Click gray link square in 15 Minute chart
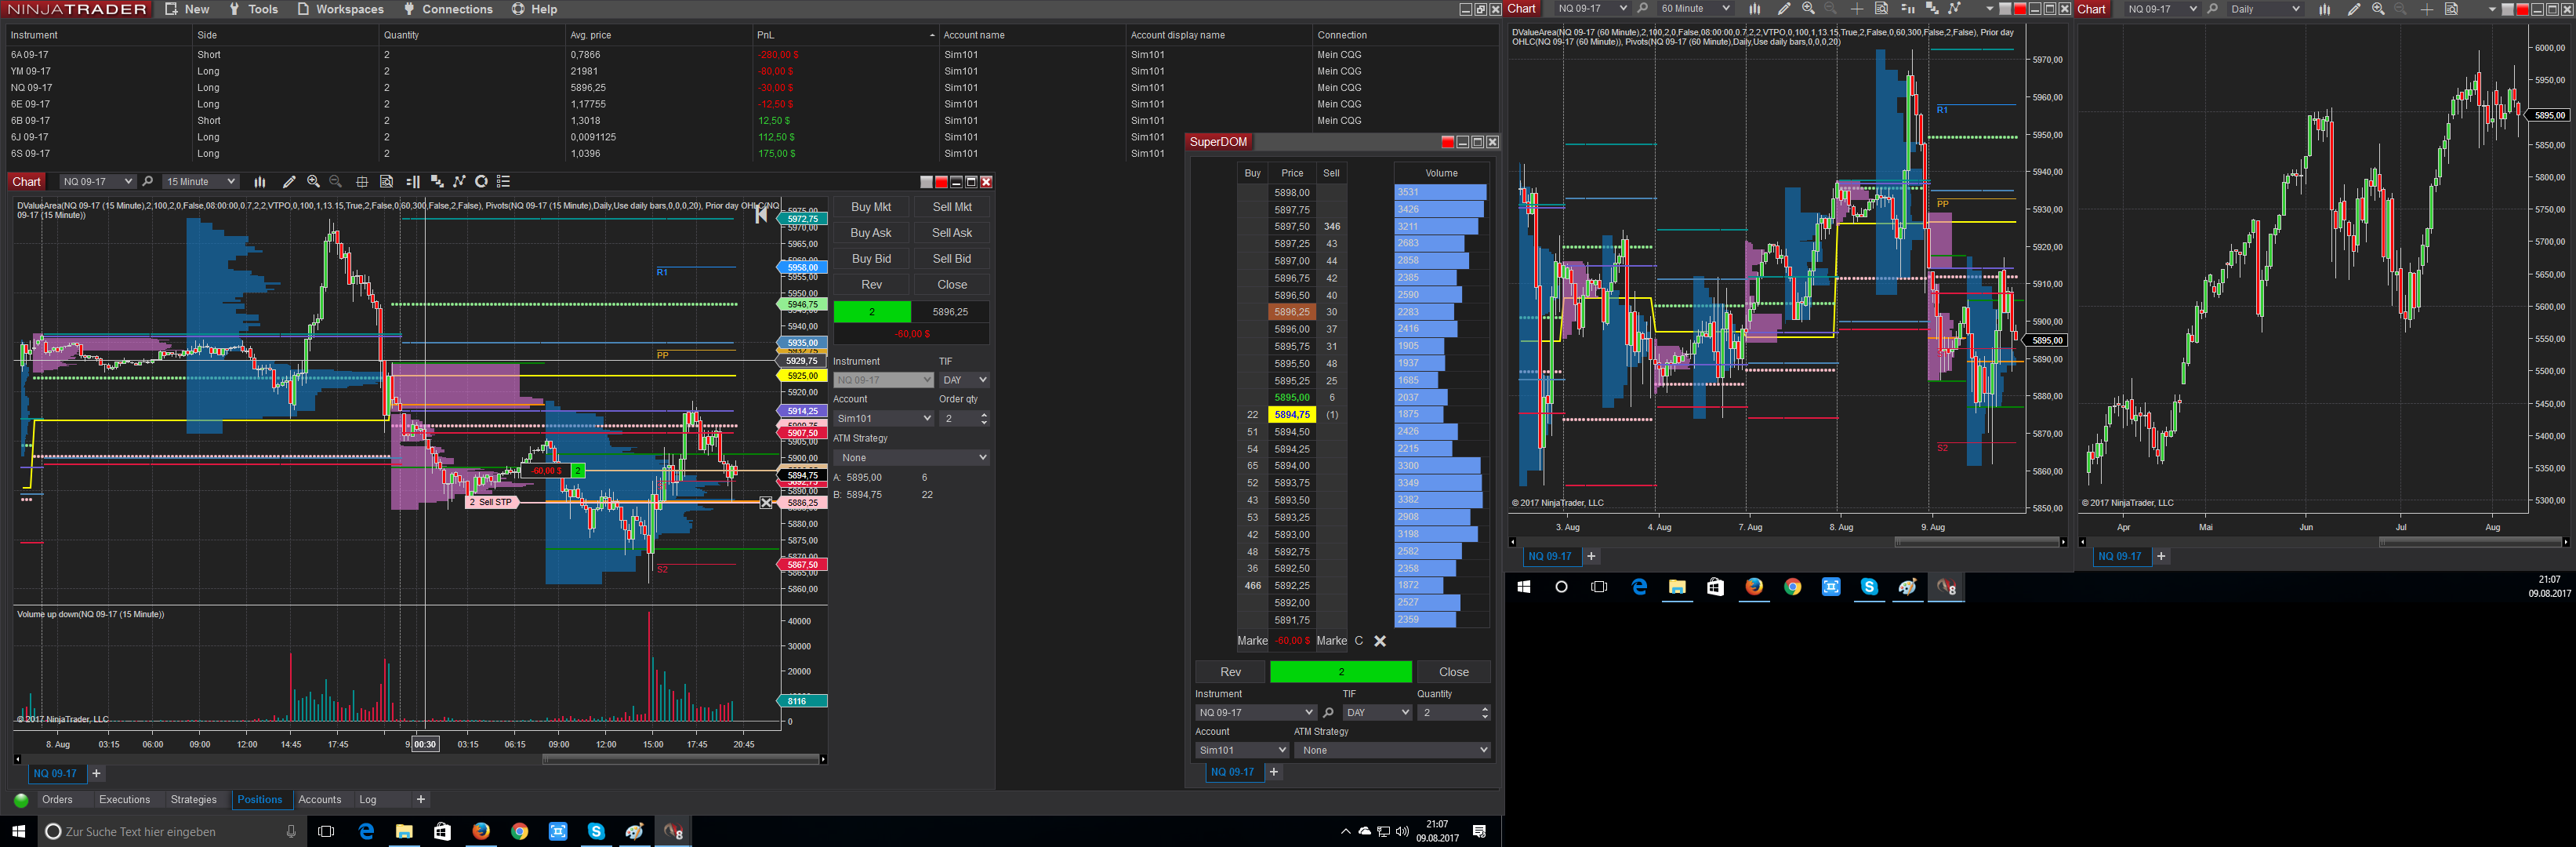Screen dimensions: 2576x847 point(926,182)
